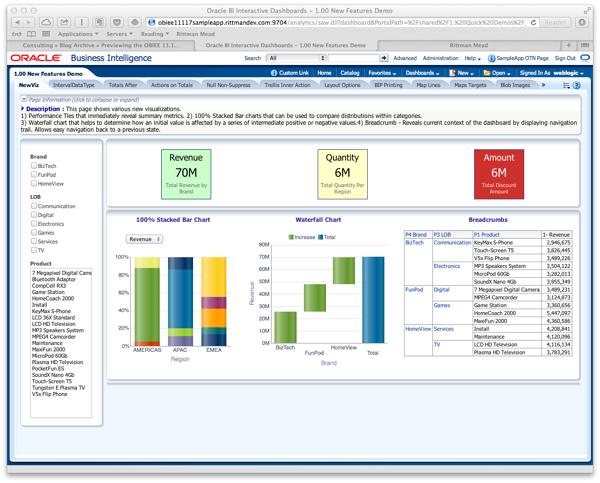Viewport: 600px width, 483px height.
Task: Click the browser forward arrow button
Action: point(29,23)
